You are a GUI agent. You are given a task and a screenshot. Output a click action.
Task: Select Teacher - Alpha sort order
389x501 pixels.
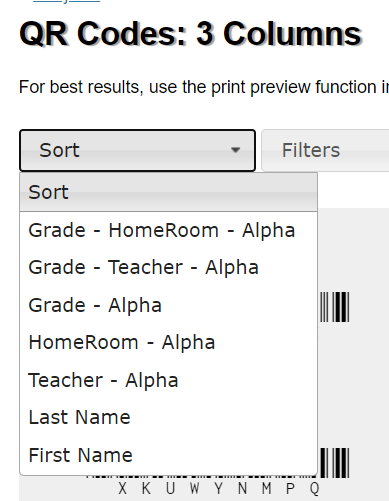pyautogui.click(x=168, y=380)
